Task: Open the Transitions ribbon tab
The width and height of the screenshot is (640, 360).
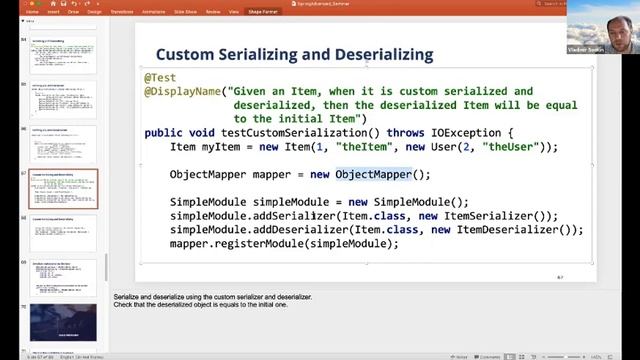Action: [x=122, y=12]
